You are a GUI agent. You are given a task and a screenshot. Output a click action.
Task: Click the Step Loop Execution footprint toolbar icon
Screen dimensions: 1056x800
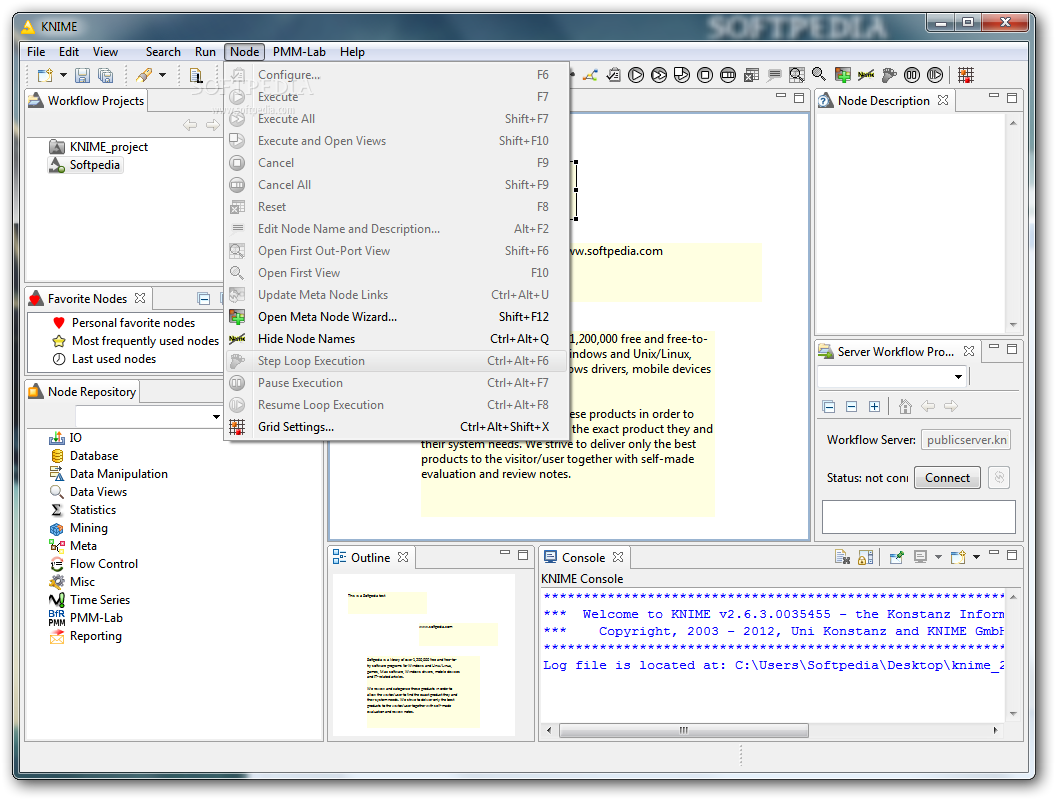(x=889, y=75)
